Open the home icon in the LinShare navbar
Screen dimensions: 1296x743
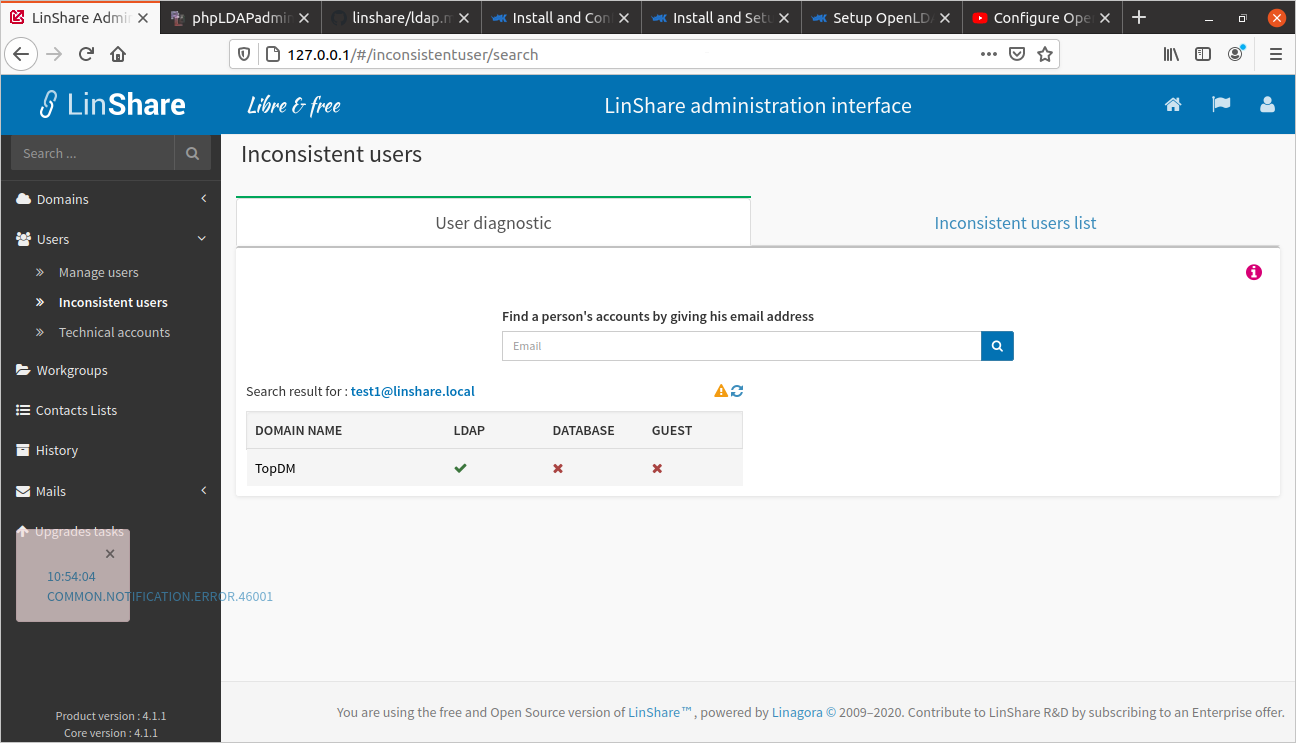[1173, 104]
